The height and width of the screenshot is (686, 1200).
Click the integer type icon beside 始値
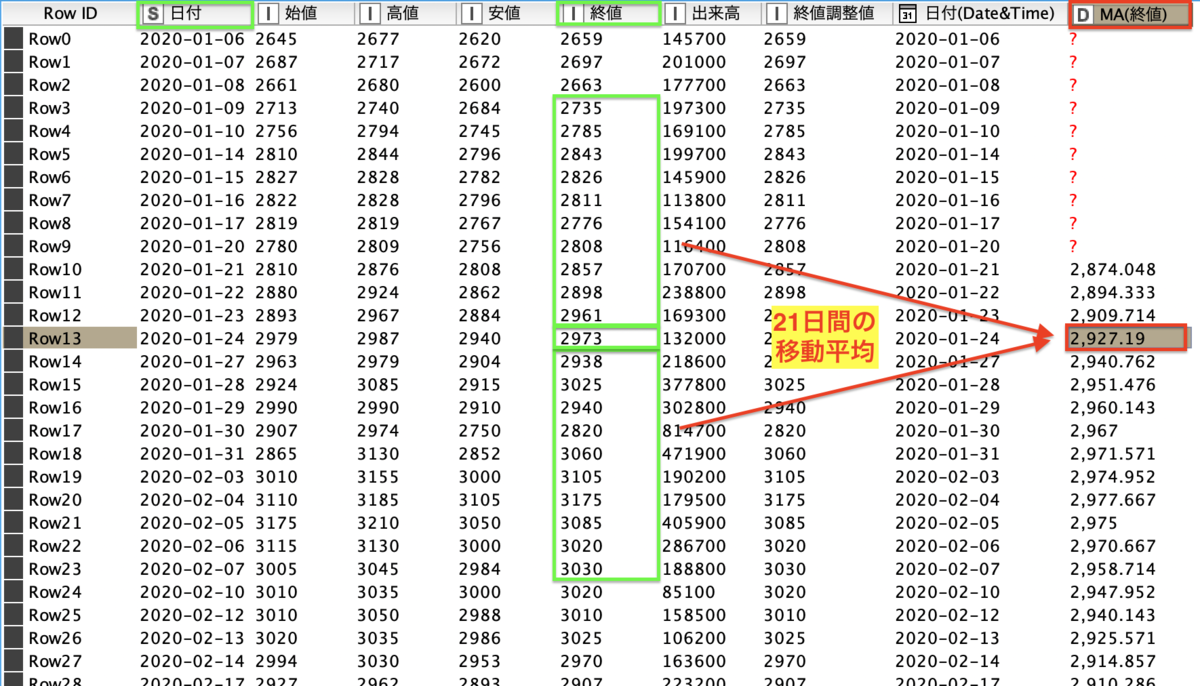pyautogui.click(x=267, y=14)
